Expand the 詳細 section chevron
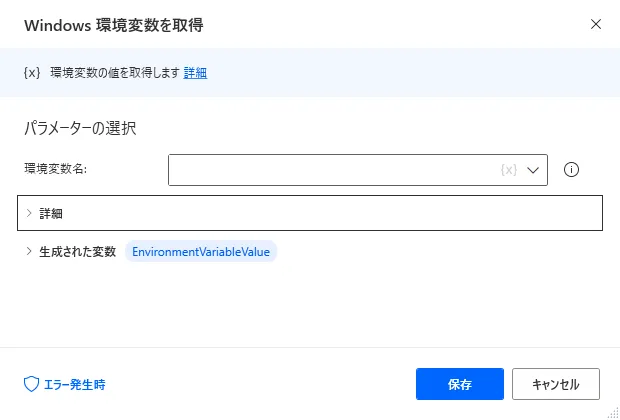Screen dimensions: 620x420 point(29,213)
